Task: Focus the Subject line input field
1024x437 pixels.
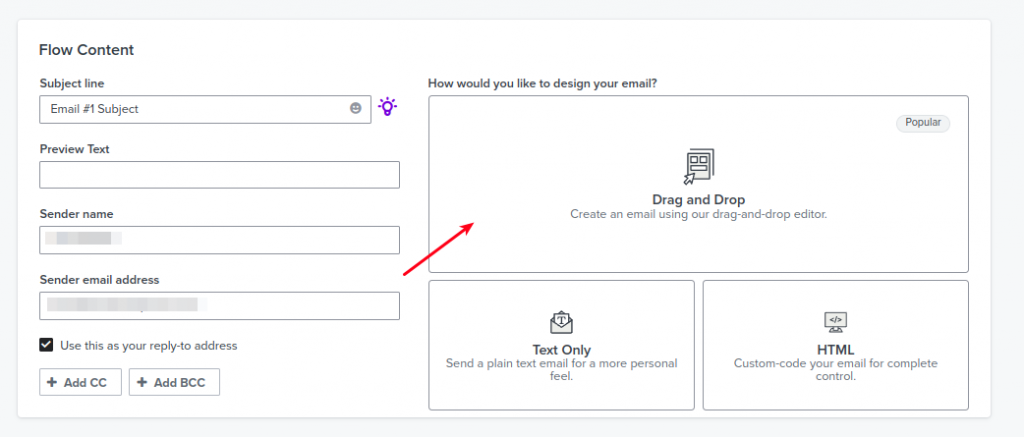Action: tap(205, 109)
